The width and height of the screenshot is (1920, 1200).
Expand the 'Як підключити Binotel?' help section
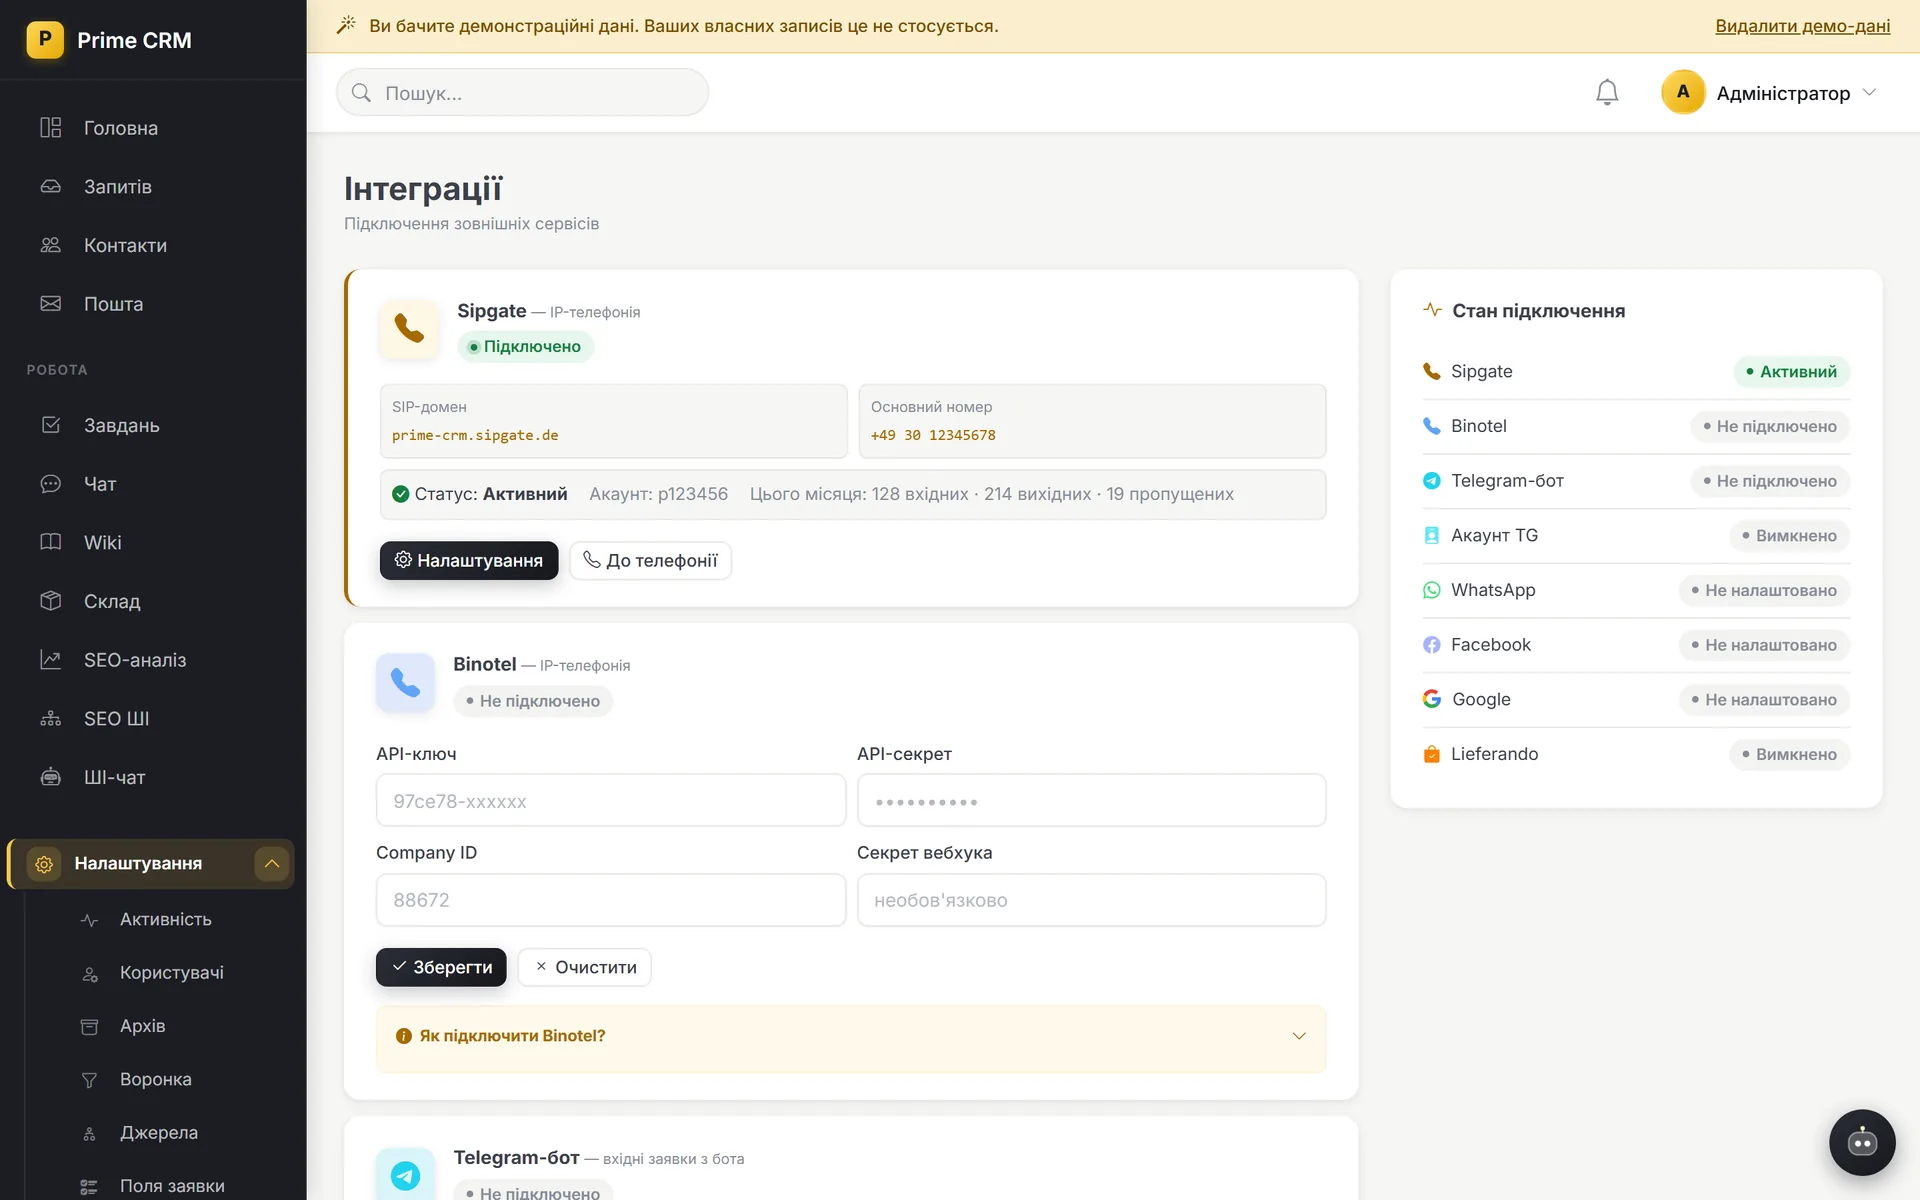coord(851,1037)
